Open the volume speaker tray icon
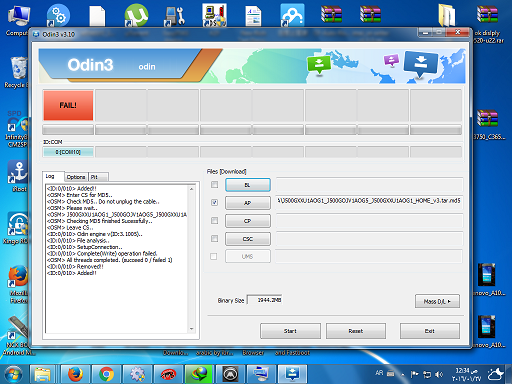Screen dimensions: 512x384 click(x=439, y=375)
